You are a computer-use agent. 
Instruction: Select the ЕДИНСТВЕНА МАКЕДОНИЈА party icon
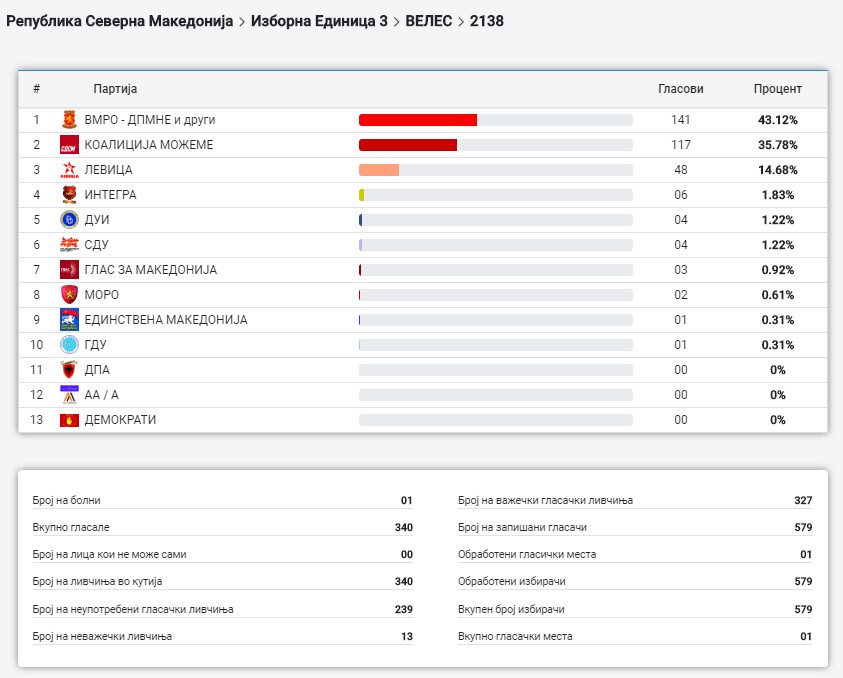69,320
